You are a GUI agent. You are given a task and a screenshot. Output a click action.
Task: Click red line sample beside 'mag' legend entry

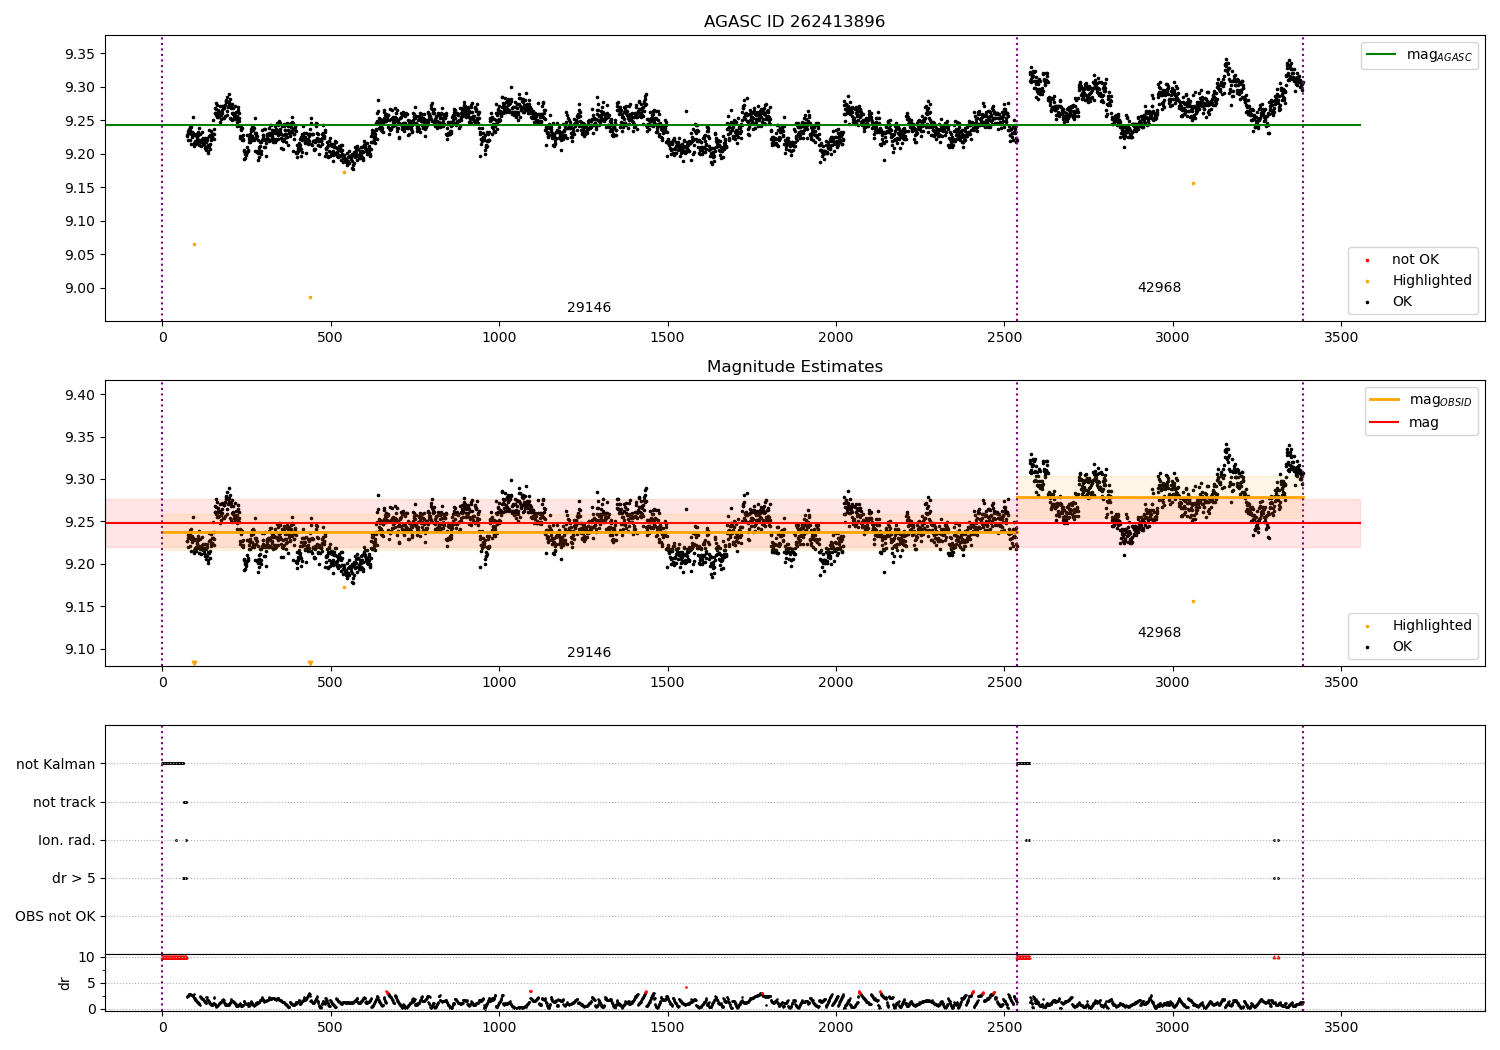[1385, 423]
